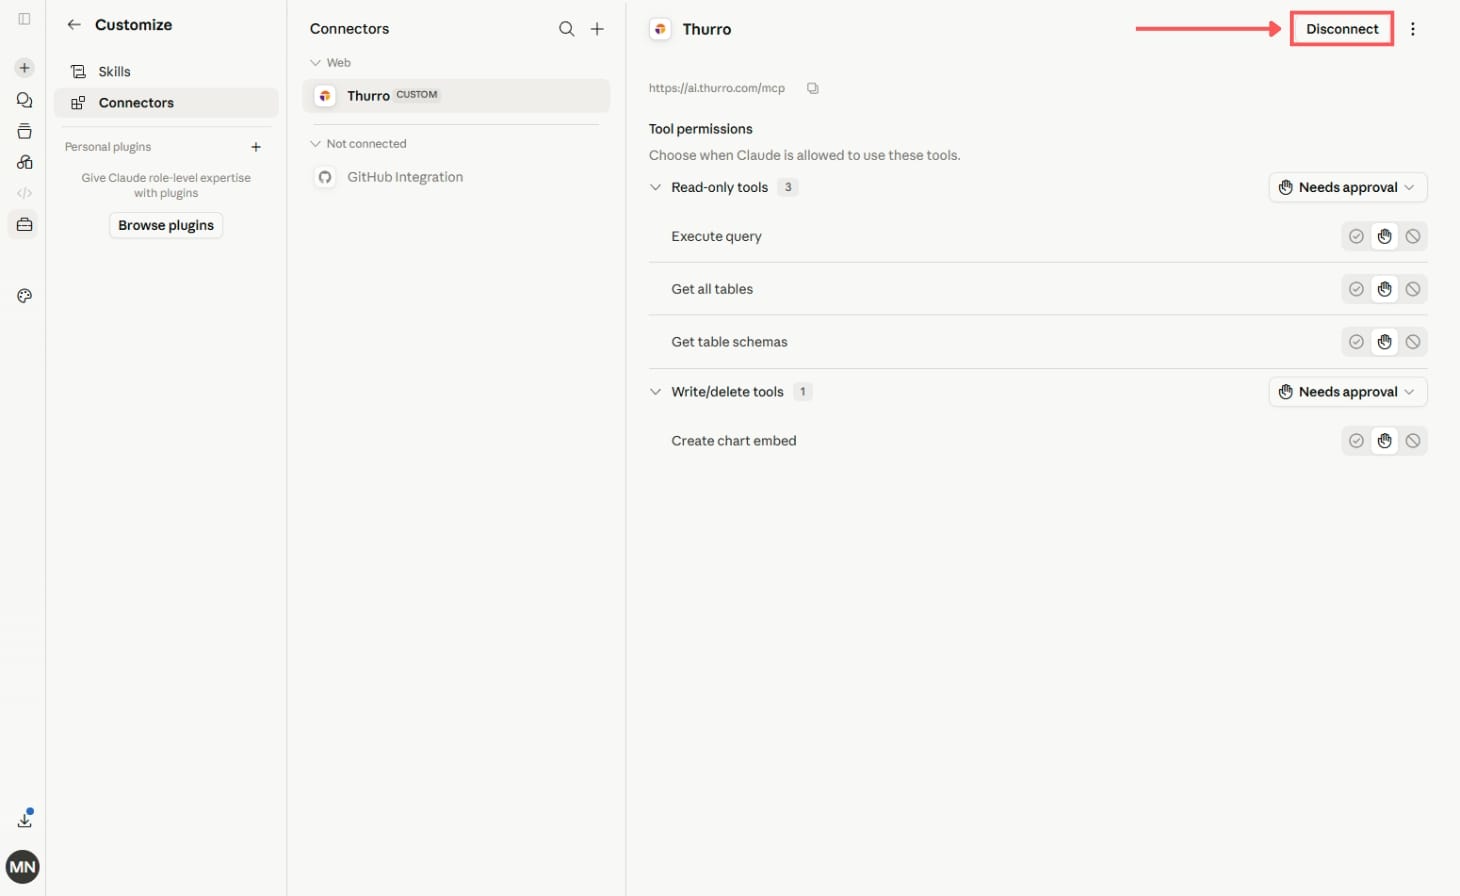Start a new chat with plus icon
Image resolution: width=1460 pixels, height=896 pixels.
(x=24, y=68)
